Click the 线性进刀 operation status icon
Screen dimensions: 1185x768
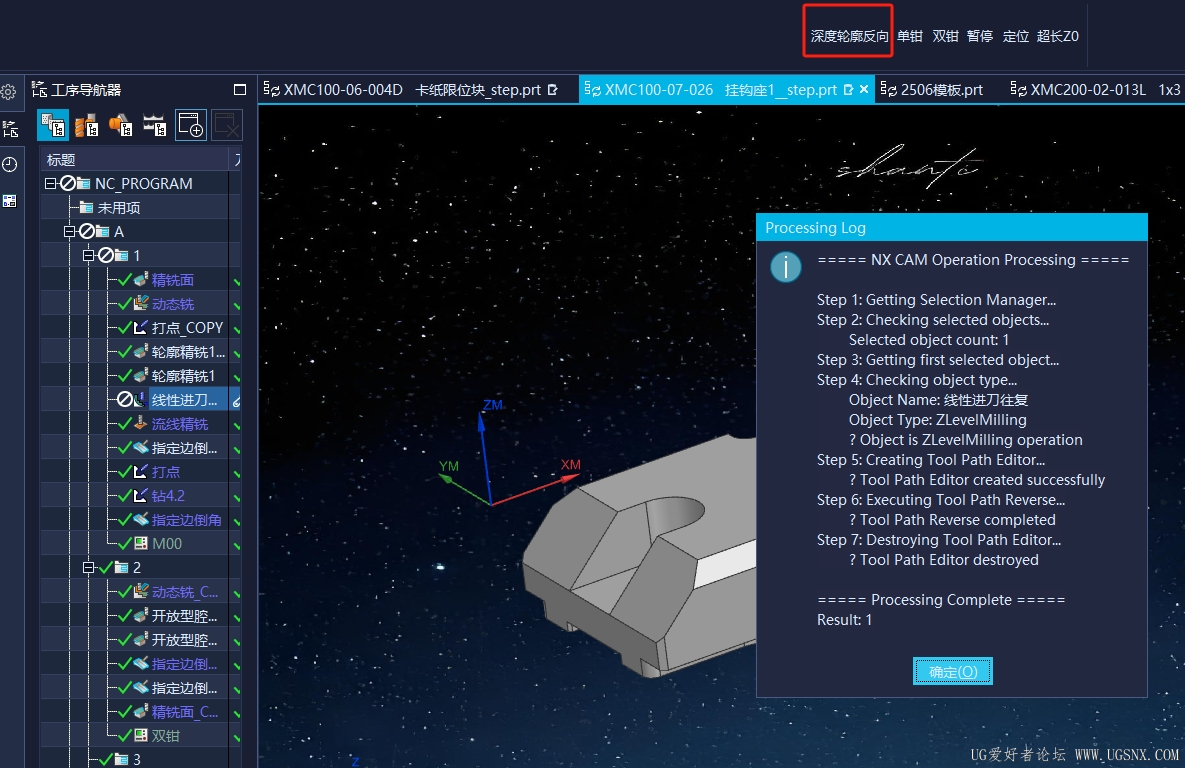click(x=125, y=399)
